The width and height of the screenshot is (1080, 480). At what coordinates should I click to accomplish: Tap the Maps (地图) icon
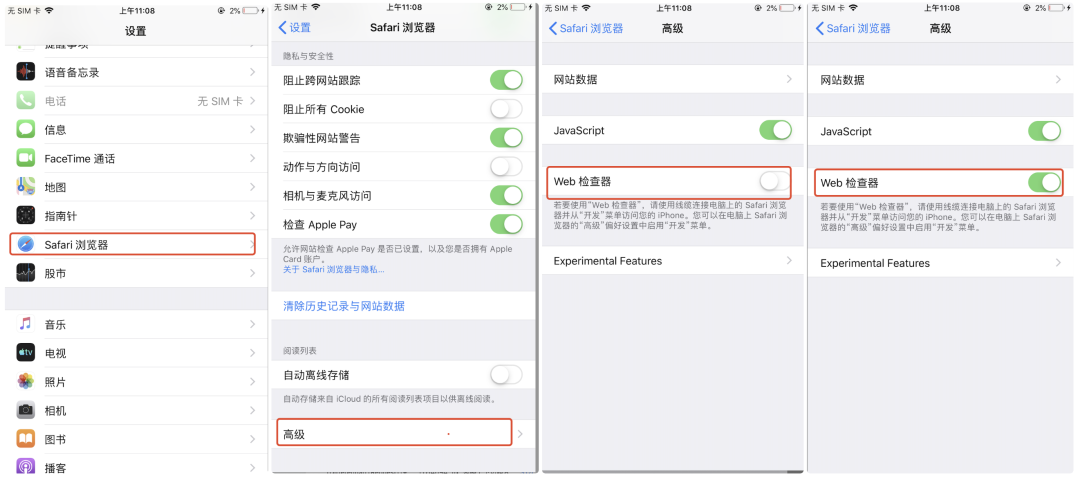26,187
